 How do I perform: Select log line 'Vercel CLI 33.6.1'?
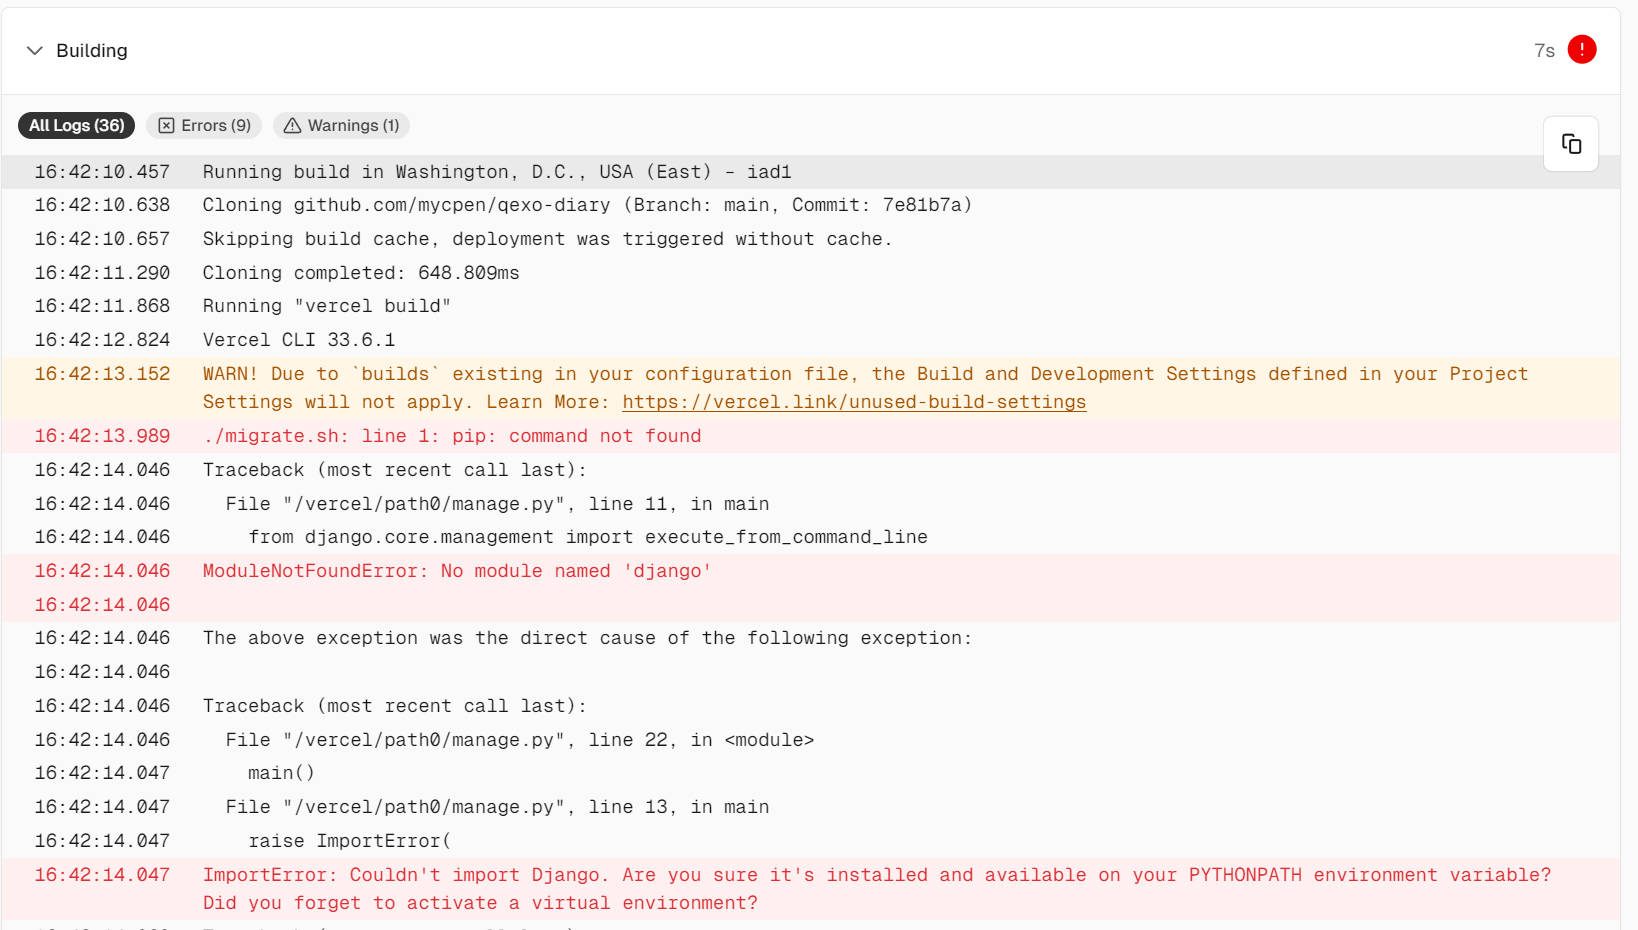click(x=811, y=340)
